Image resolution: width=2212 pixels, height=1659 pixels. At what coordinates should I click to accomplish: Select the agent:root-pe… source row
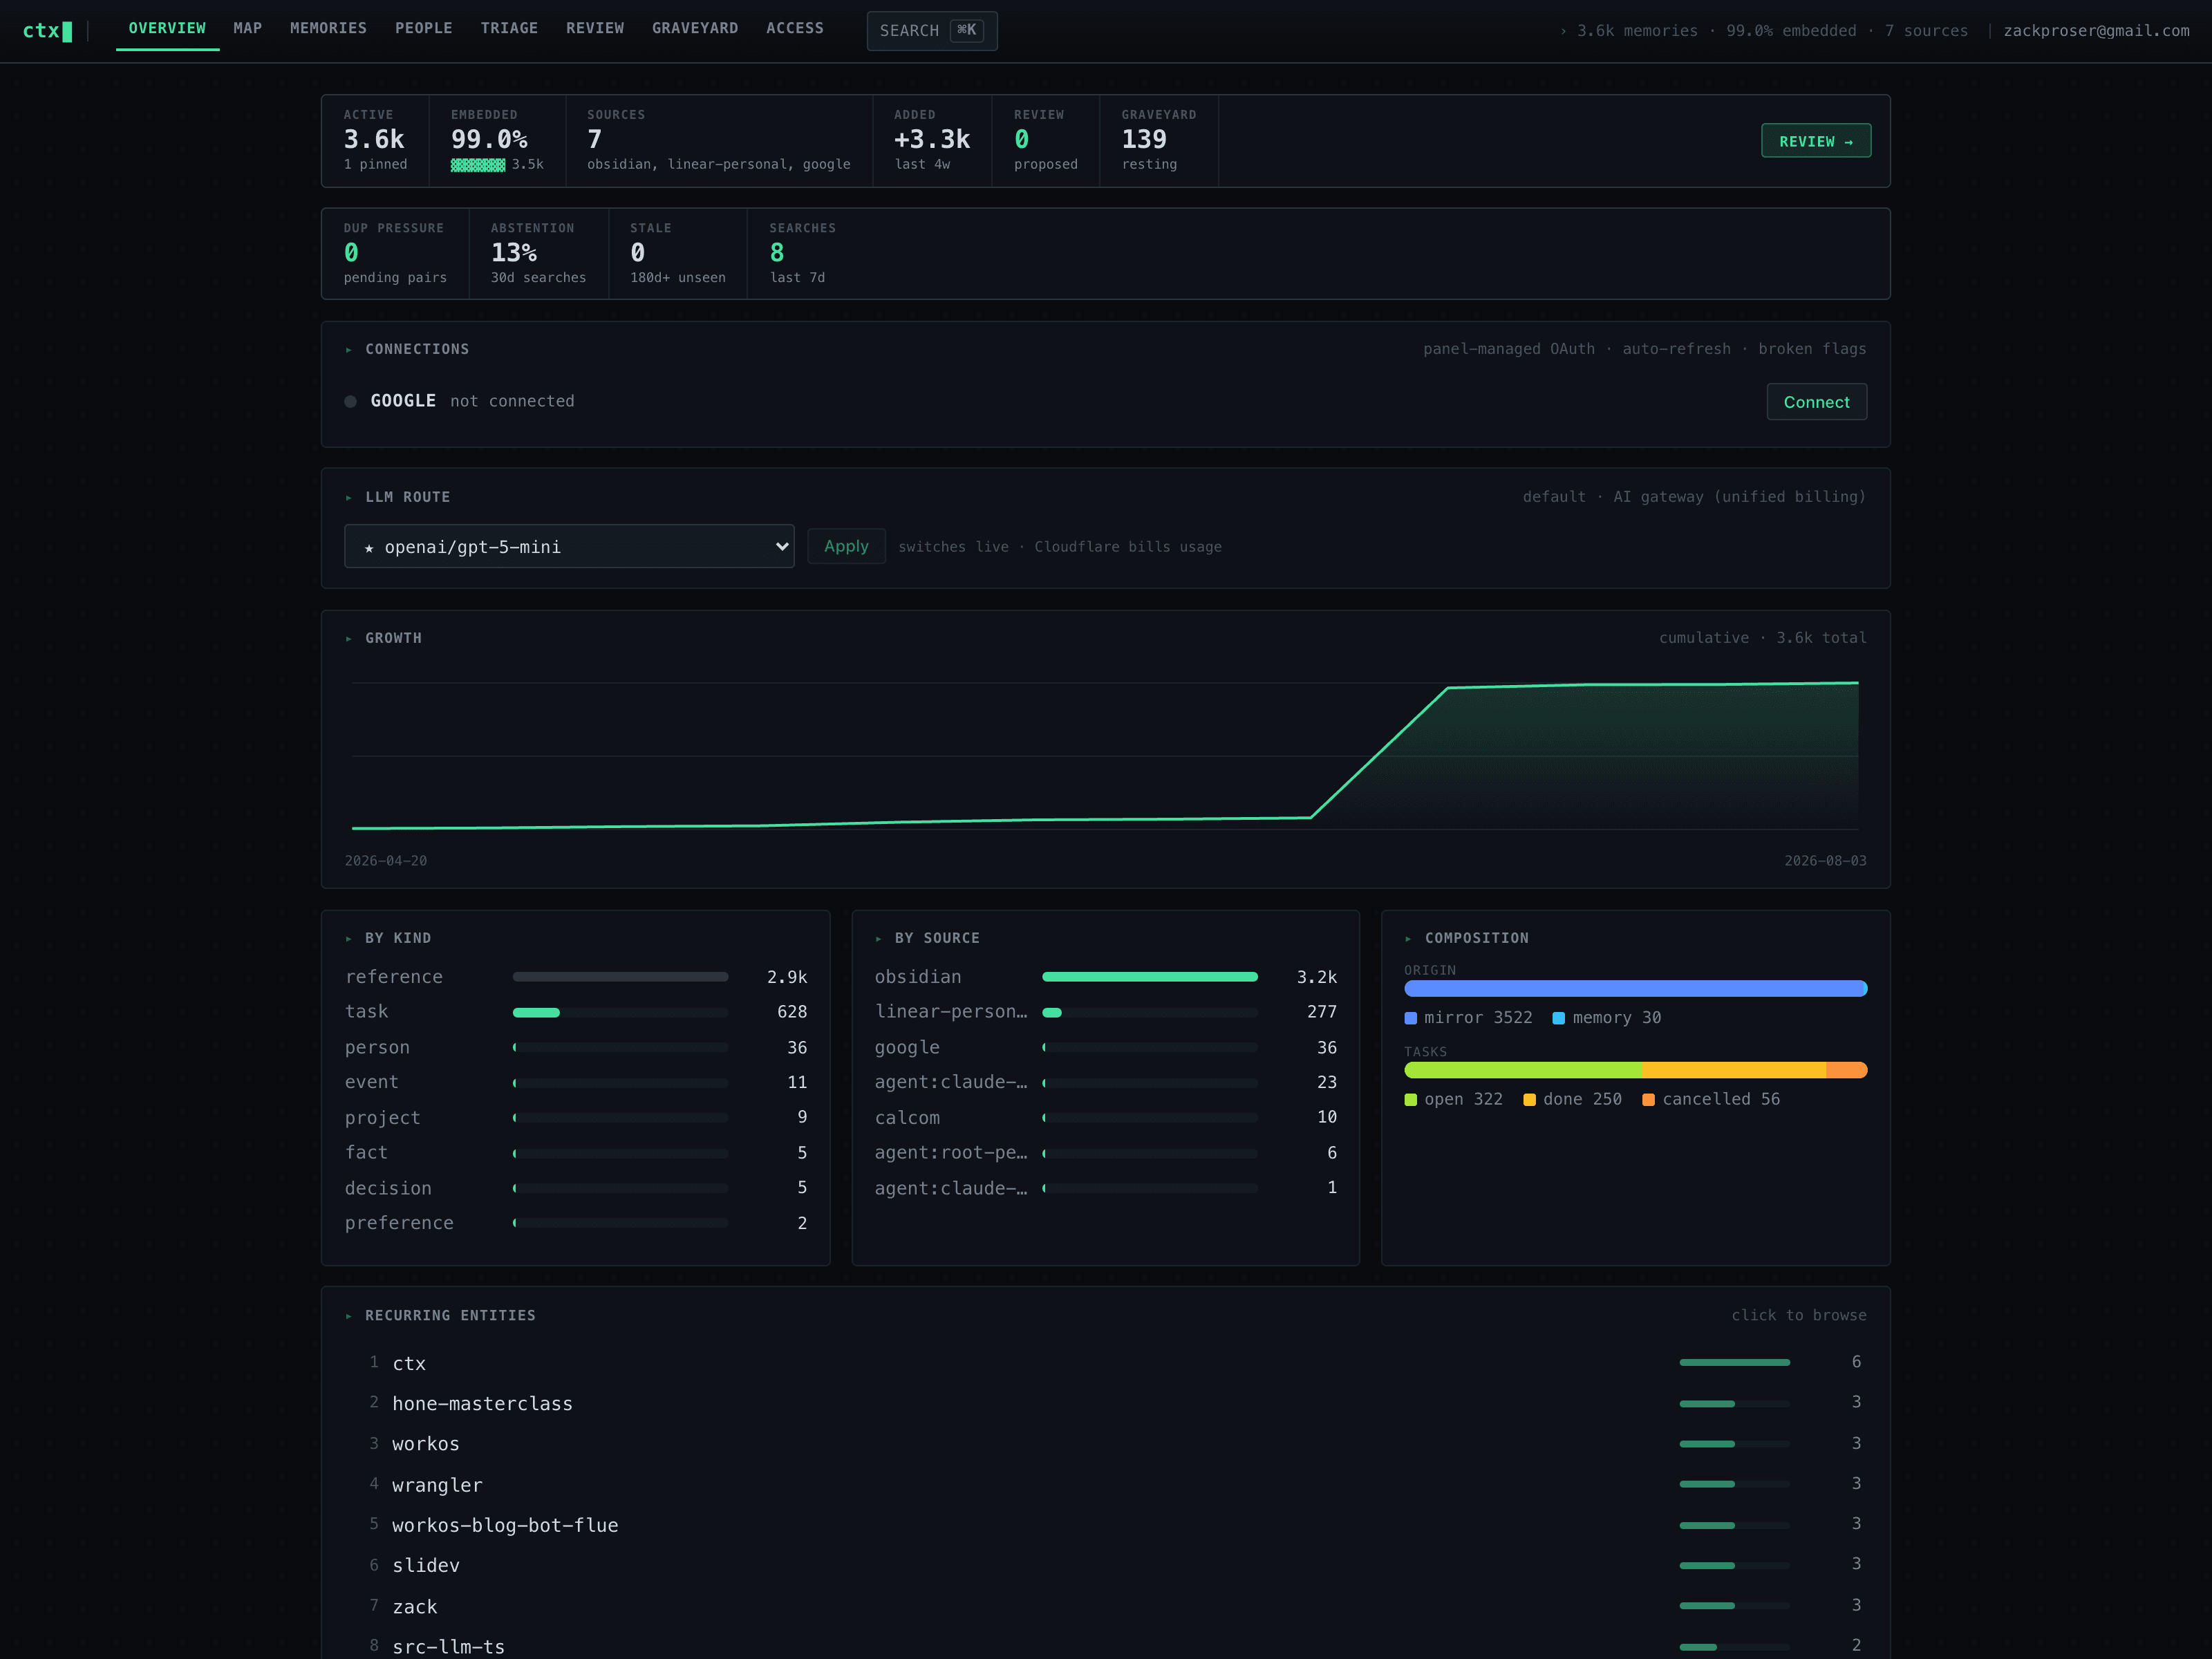pyautogui.click(x=1105, y=1153)
